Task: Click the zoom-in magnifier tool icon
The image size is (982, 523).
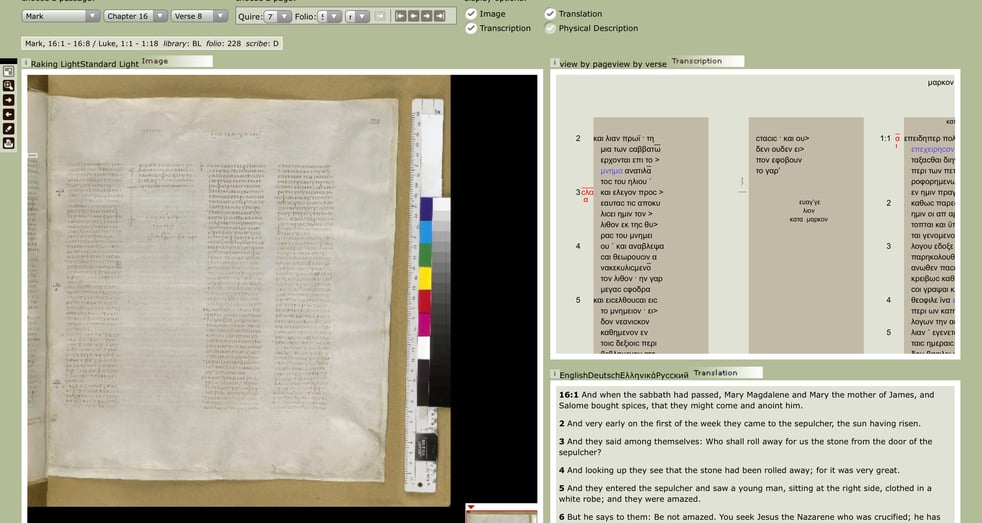Action: pos(9,86)
